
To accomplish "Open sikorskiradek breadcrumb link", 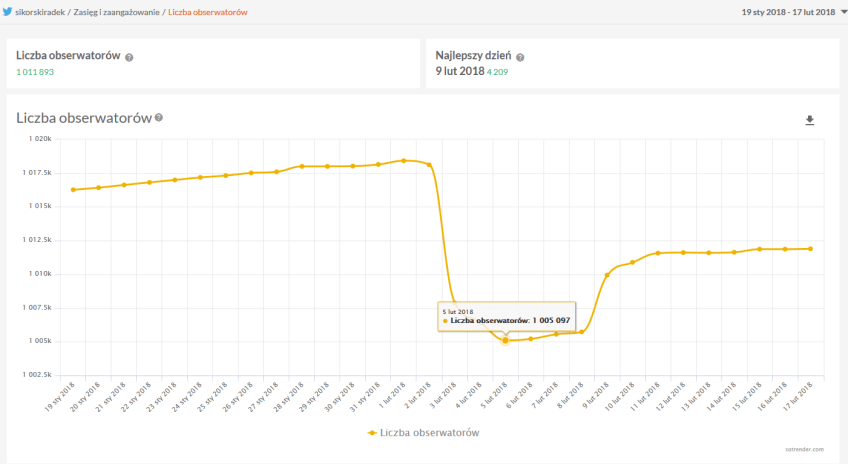I will [42, 12].
